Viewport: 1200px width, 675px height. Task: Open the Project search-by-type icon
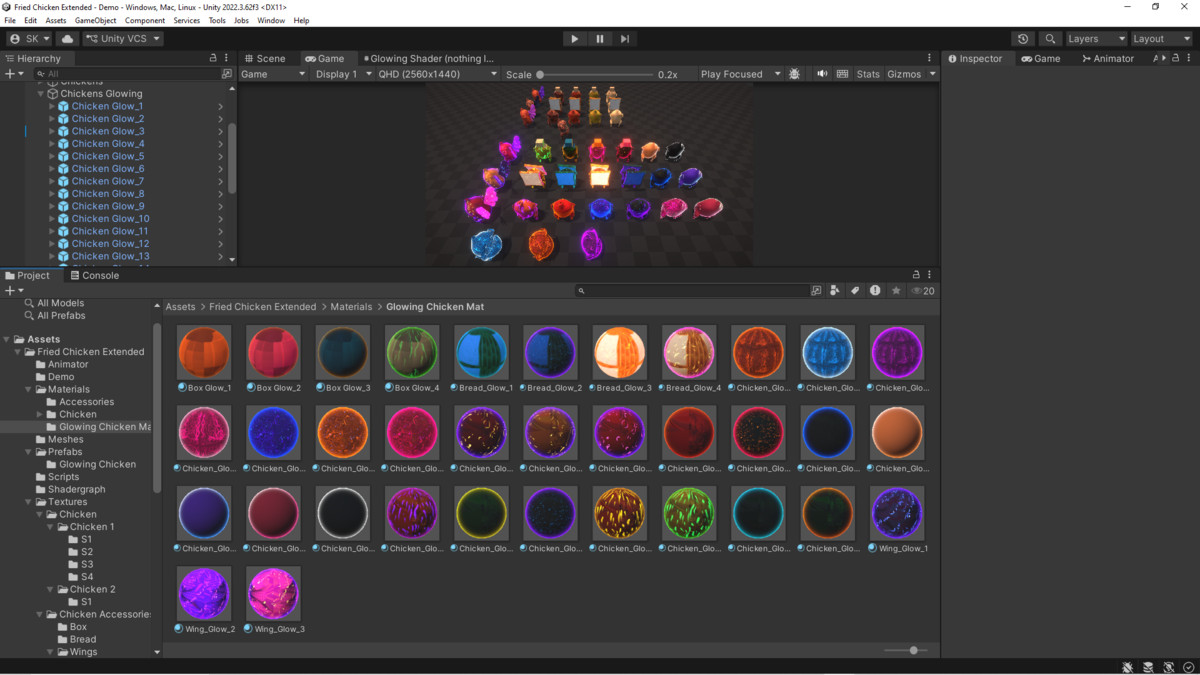[835, 291]
